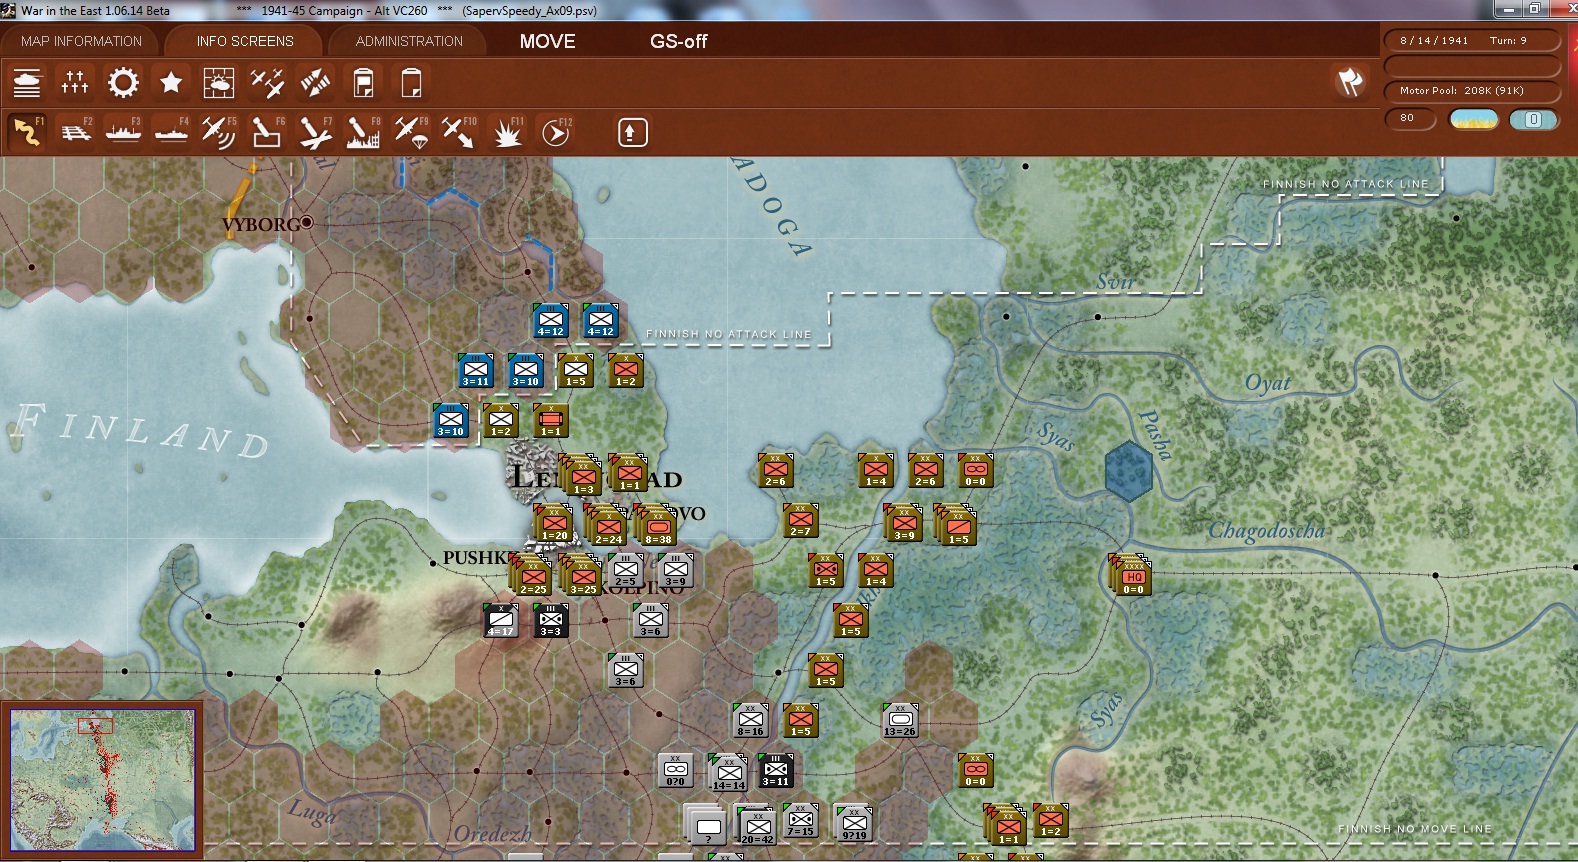Select the 8=38 Soviet unit stack
The image size is (1578, 862).
(x=657, y=525)
